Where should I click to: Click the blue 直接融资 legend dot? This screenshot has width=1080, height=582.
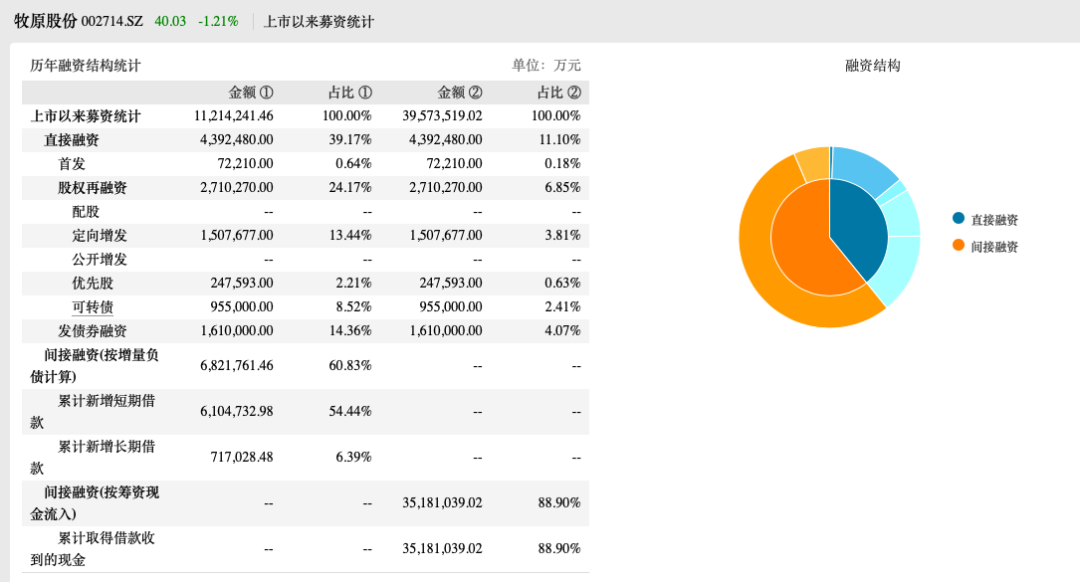[959, 219]
